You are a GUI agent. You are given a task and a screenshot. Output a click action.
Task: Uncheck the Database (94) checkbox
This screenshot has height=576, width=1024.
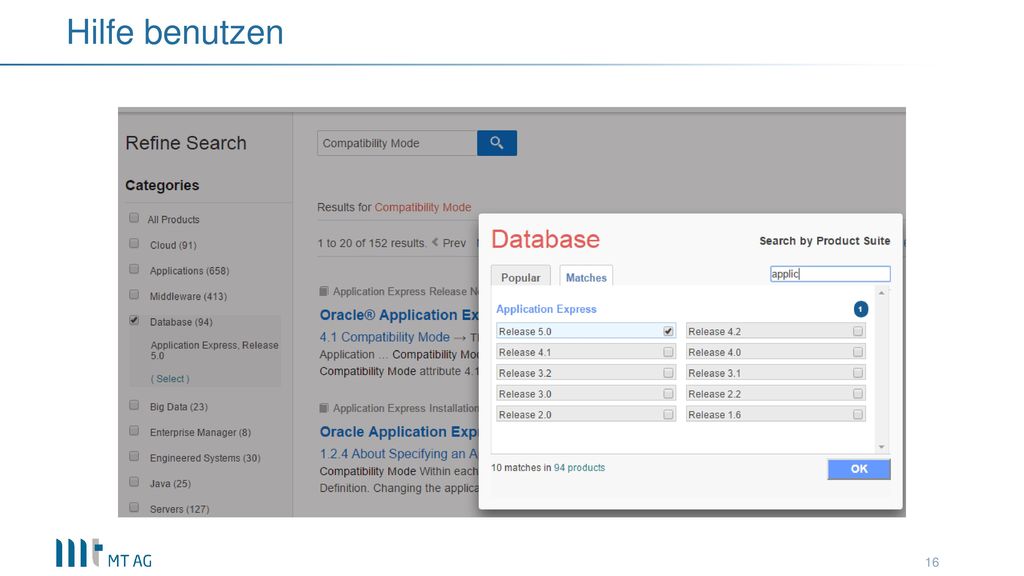(x=134, y=321)
